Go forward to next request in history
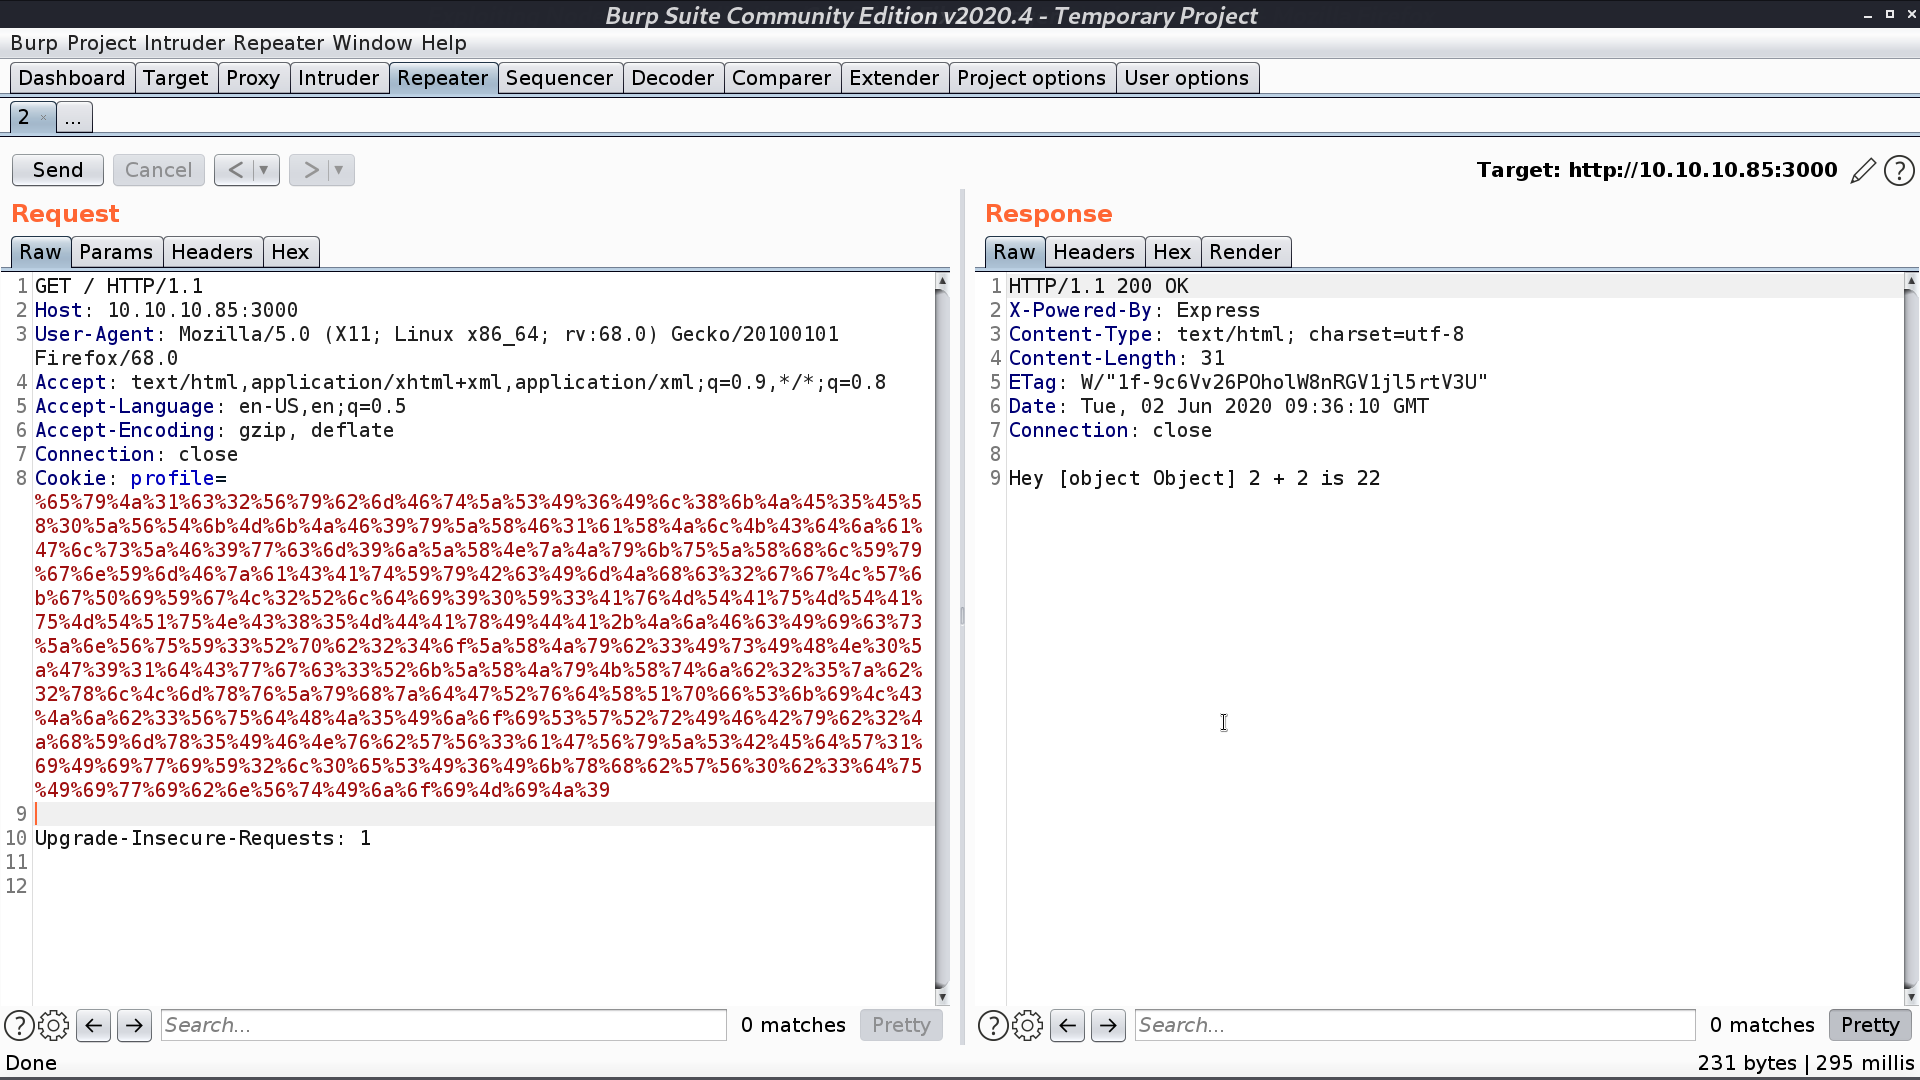 click(x=311, y=170)
